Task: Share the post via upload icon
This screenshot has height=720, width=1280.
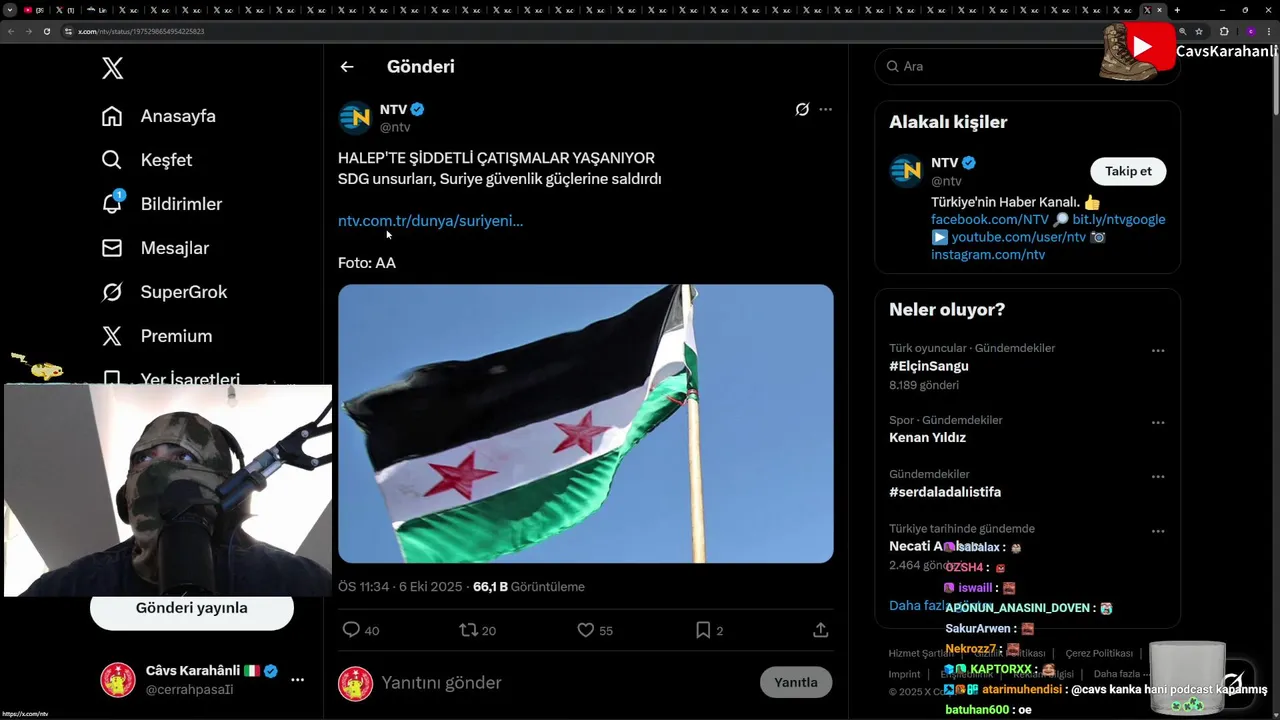Action: (820, 630)
